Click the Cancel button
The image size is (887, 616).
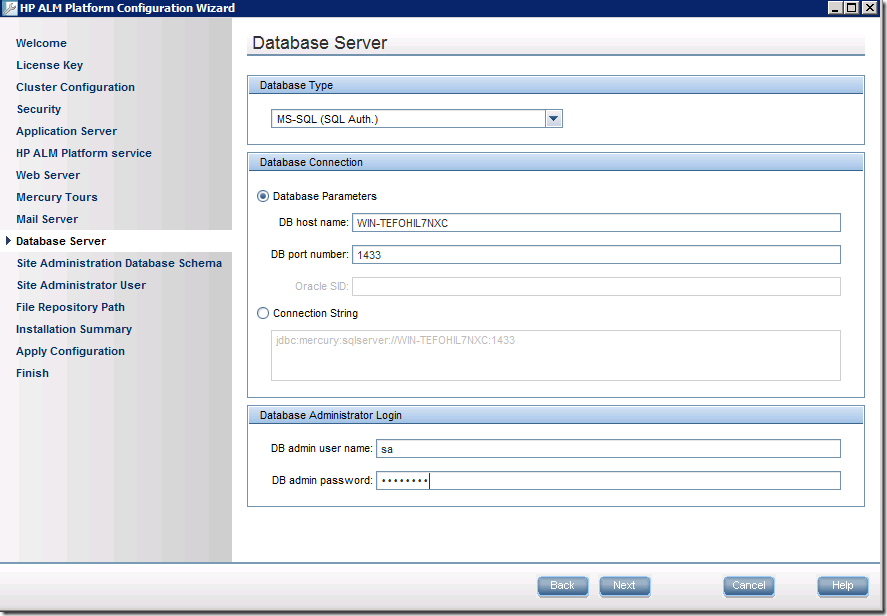749,586
